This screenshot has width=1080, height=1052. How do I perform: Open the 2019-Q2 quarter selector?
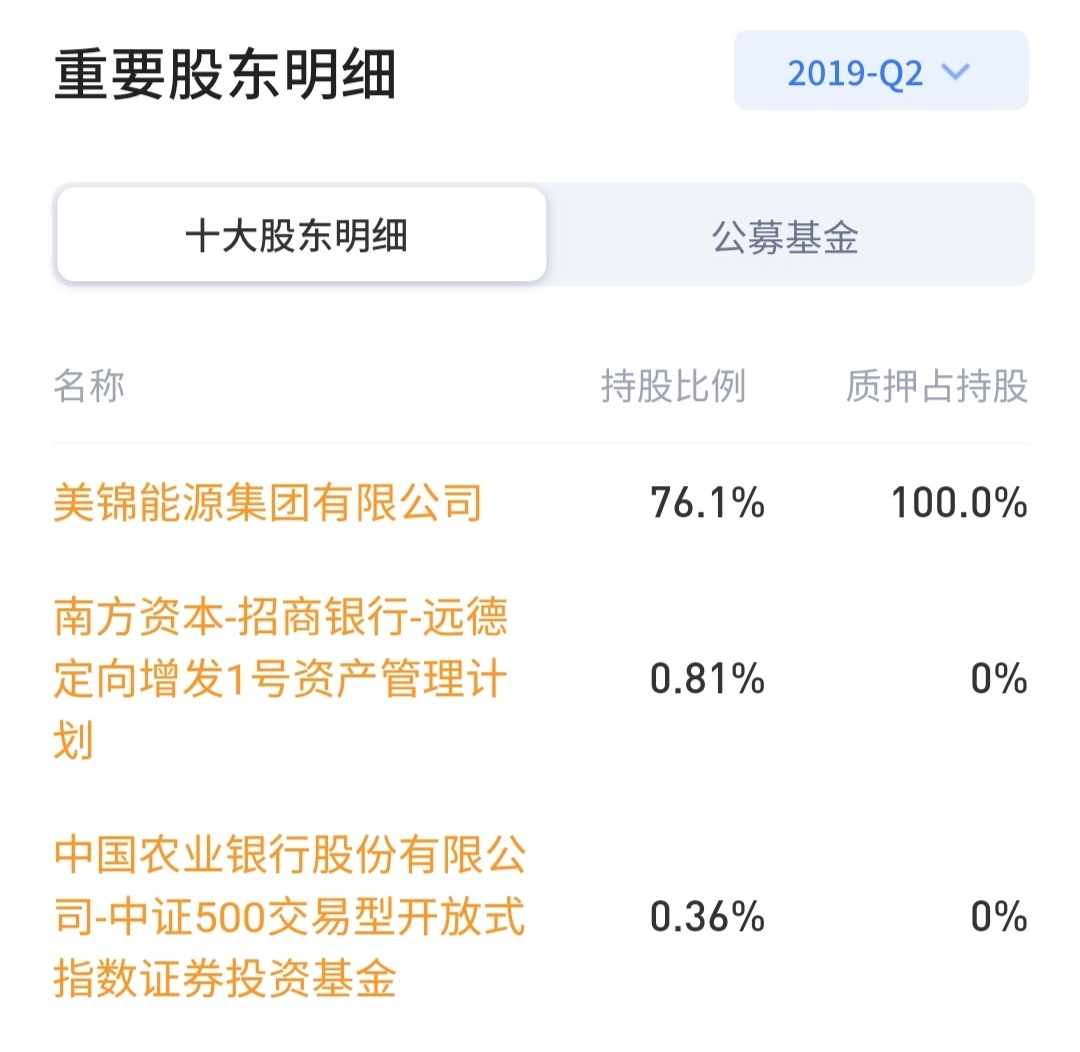coord(880,72)
